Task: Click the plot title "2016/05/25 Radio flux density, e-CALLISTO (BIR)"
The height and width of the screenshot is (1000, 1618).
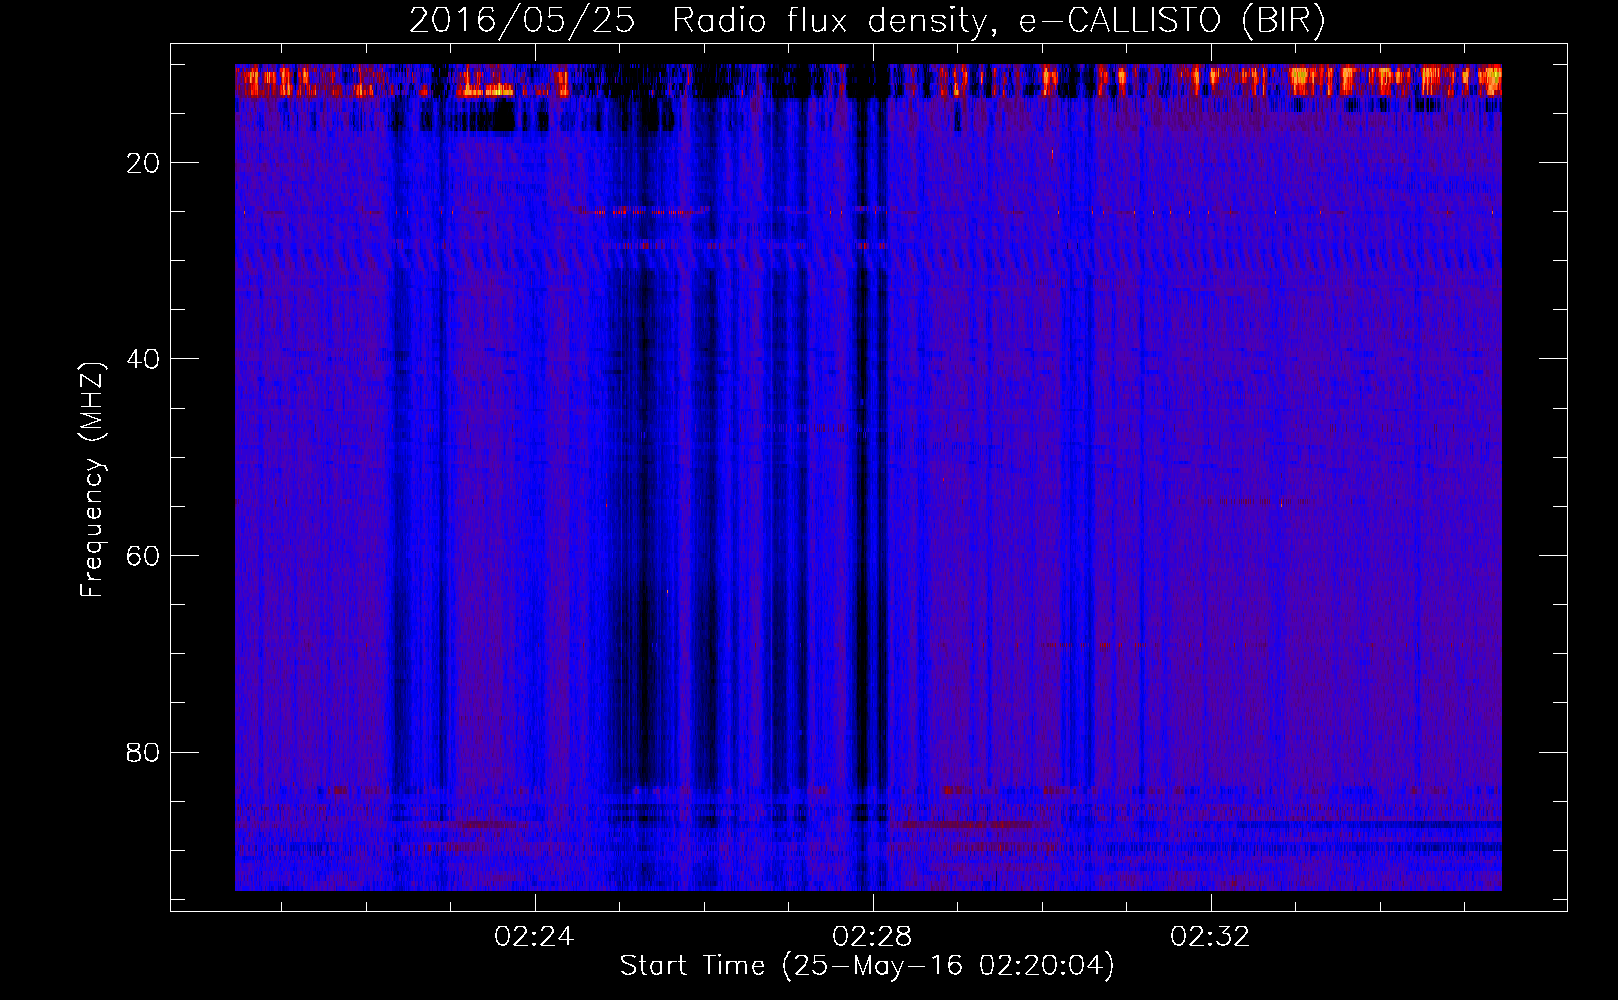Action: point(867,20)
